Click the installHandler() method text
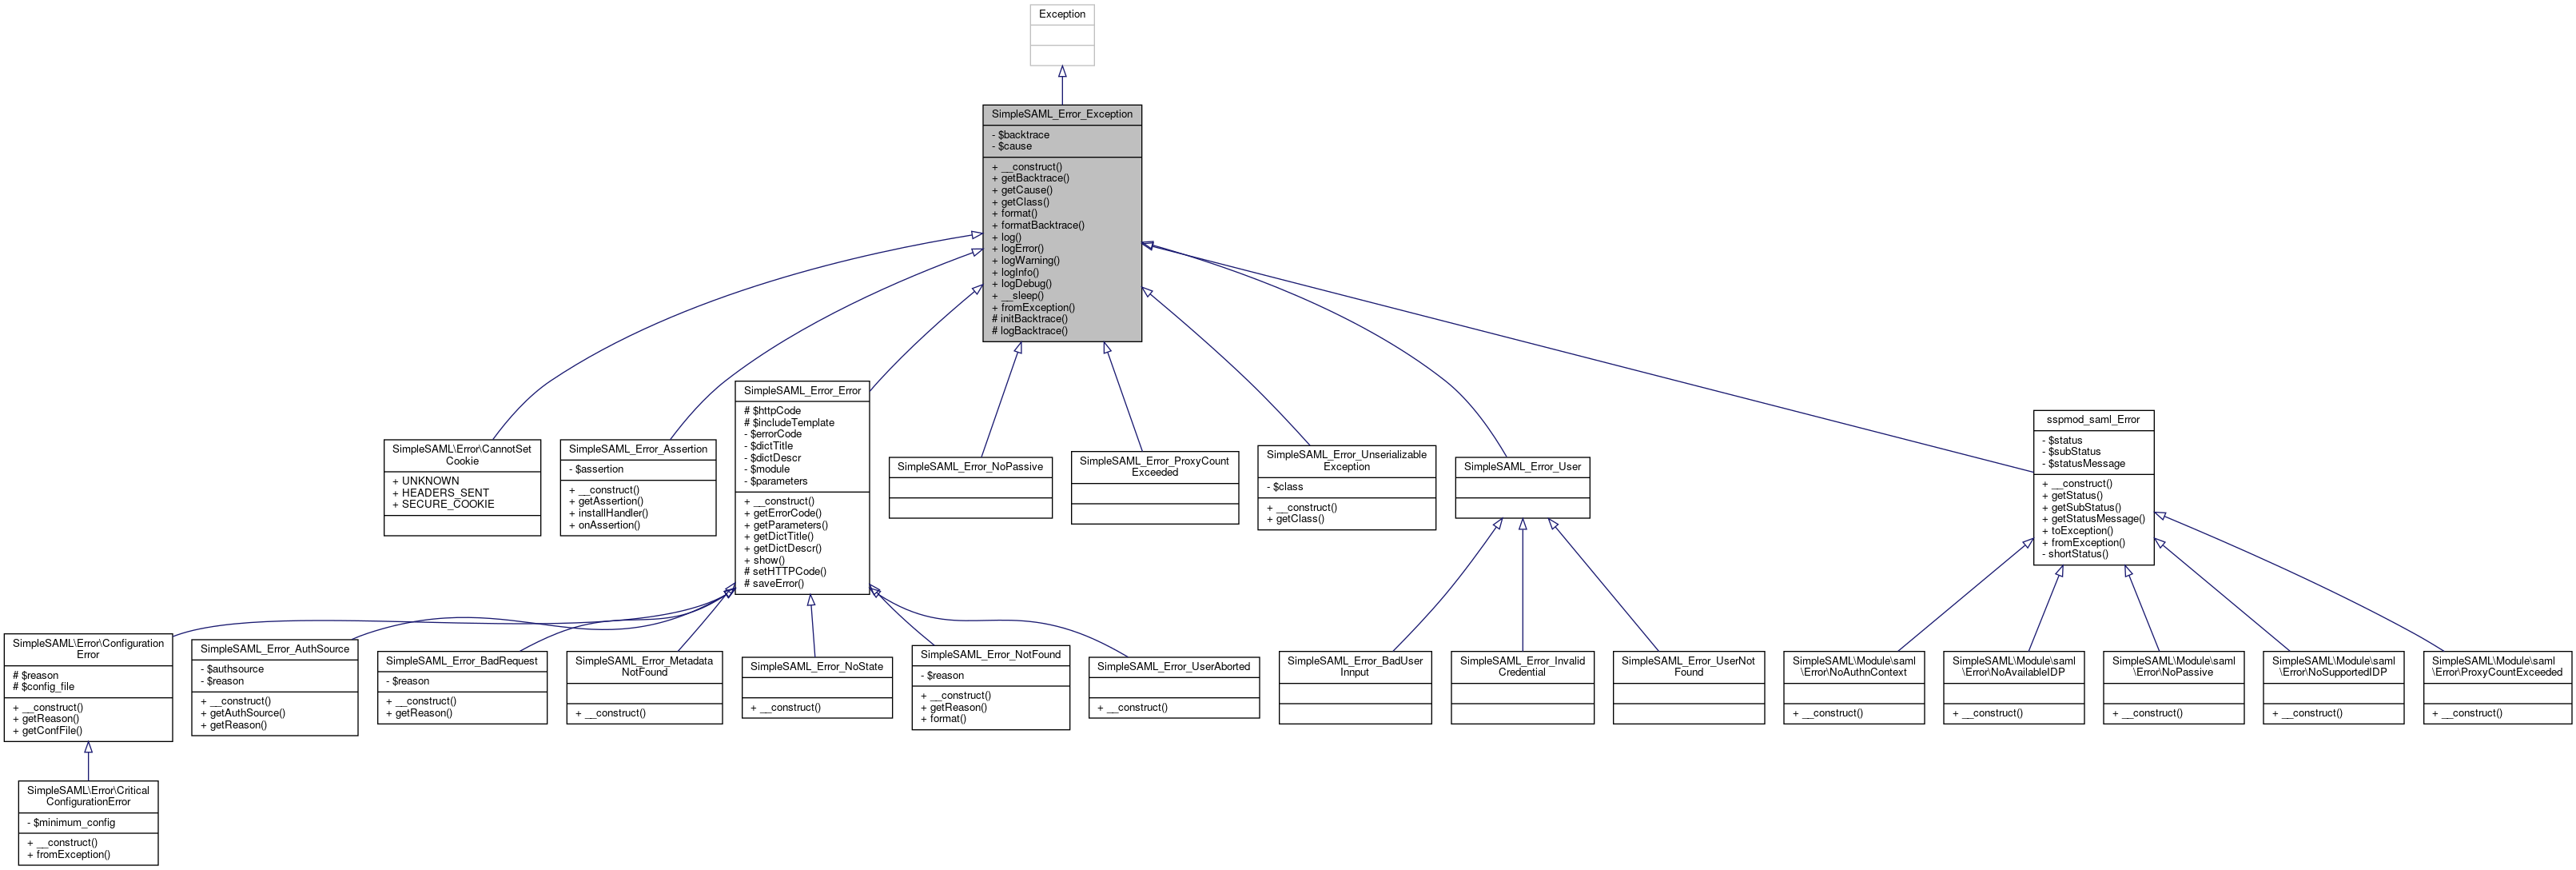 tap(608, 513)
